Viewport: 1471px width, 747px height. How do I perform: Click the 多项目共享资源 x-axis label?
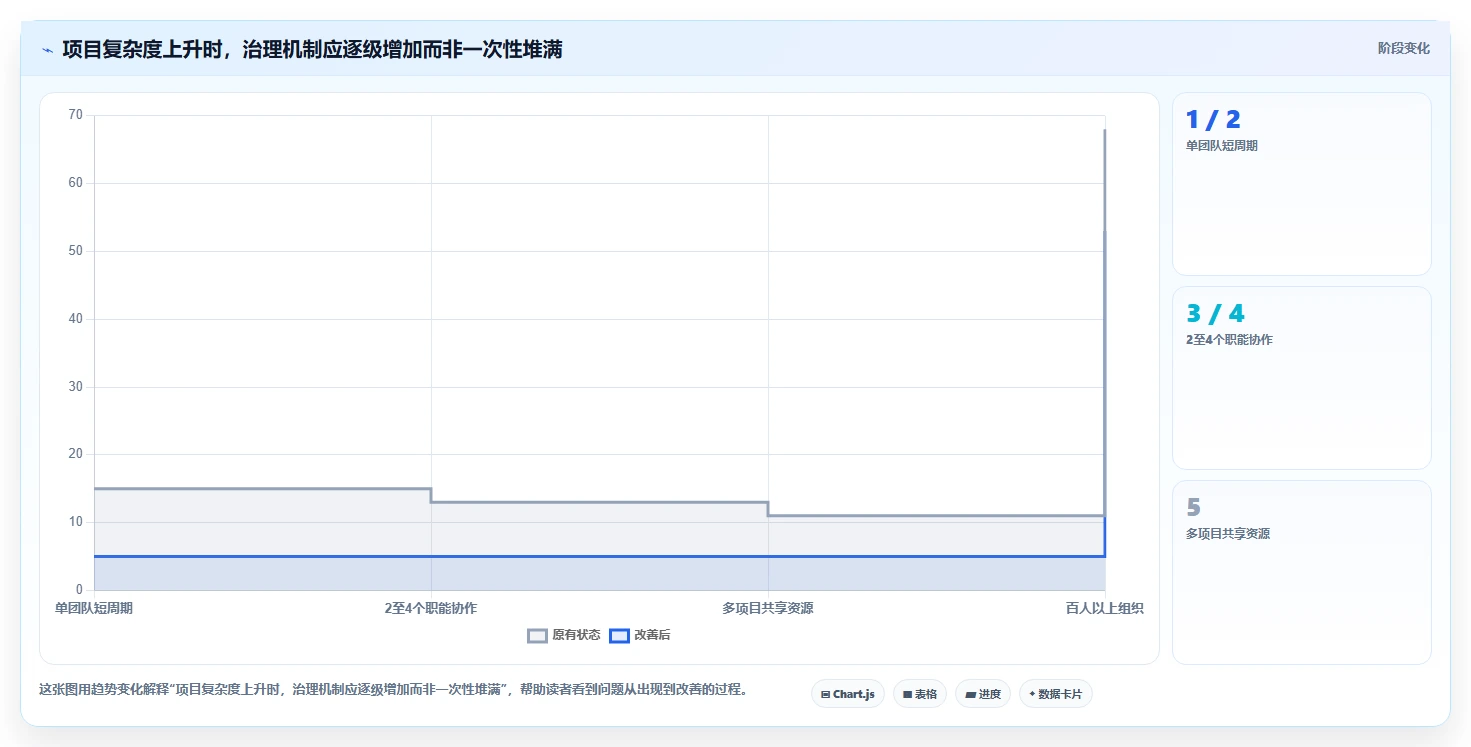pyautogui.click(x=768, y=608)
